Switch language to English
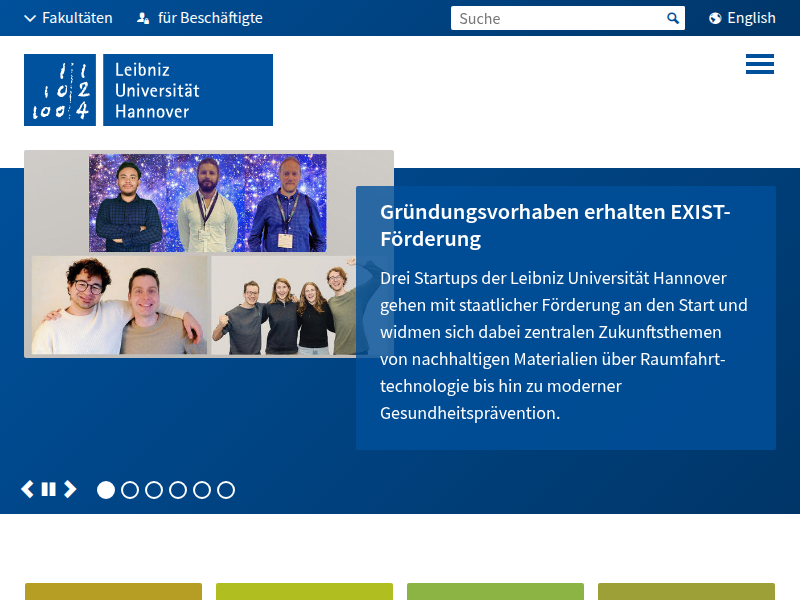The image size is (800, 600). click(x=751, y=18)
